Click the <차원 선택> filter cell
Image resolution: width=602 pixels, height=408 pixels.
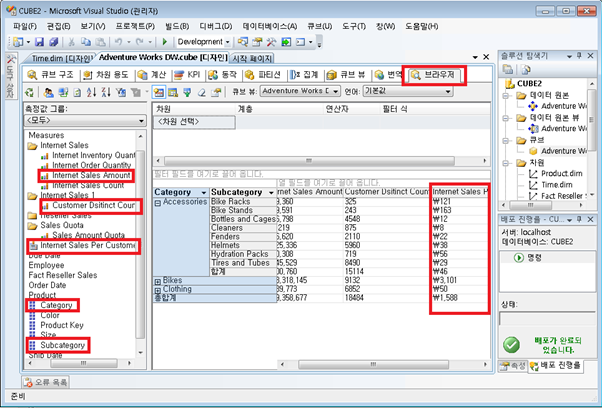click(194, 122)
